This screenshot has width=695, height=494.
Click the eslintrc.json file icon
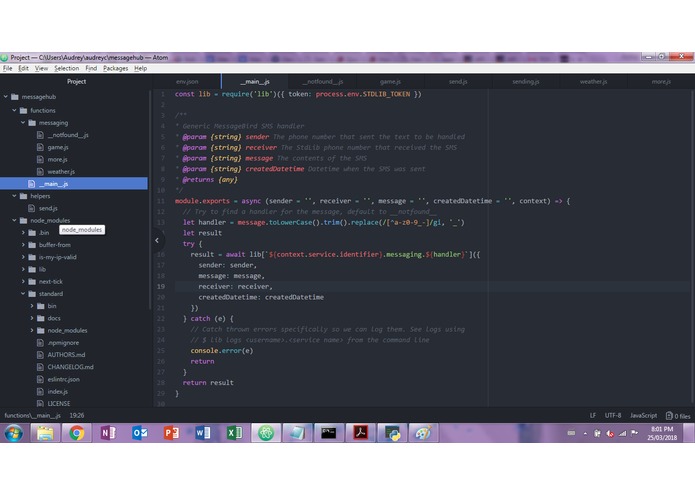[40, 379]
